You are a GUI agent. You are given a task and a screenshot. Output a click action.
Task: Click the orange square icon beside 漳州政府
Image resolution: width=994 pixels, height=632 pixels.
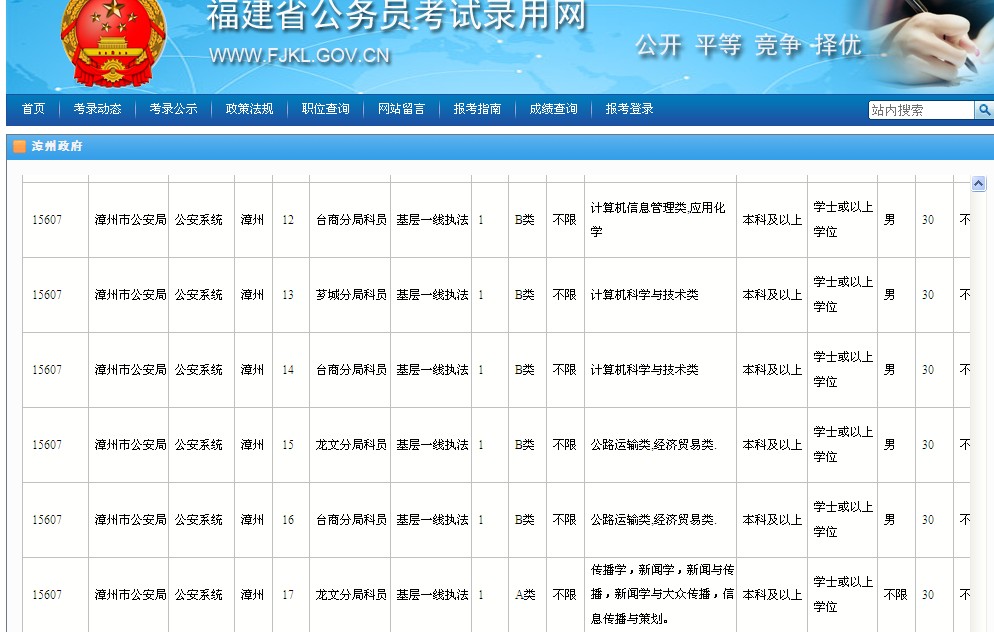tap(19, 146)
